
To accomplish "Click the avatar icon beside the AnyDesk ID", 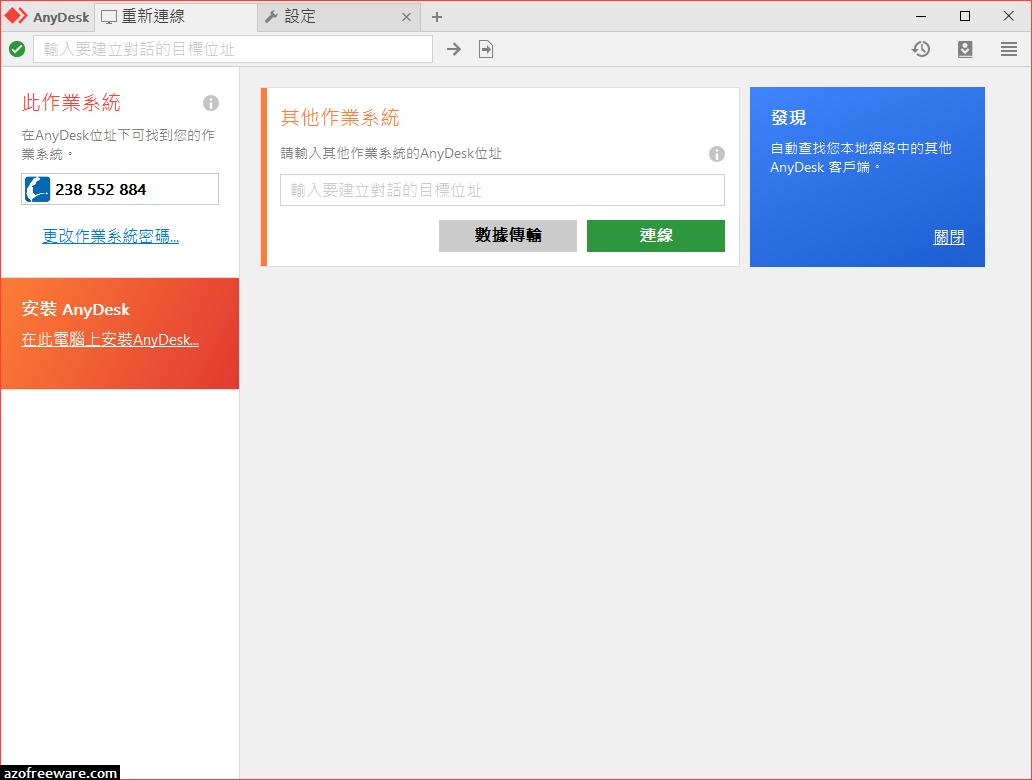I will pyautogui.click(x=38, y=190).
